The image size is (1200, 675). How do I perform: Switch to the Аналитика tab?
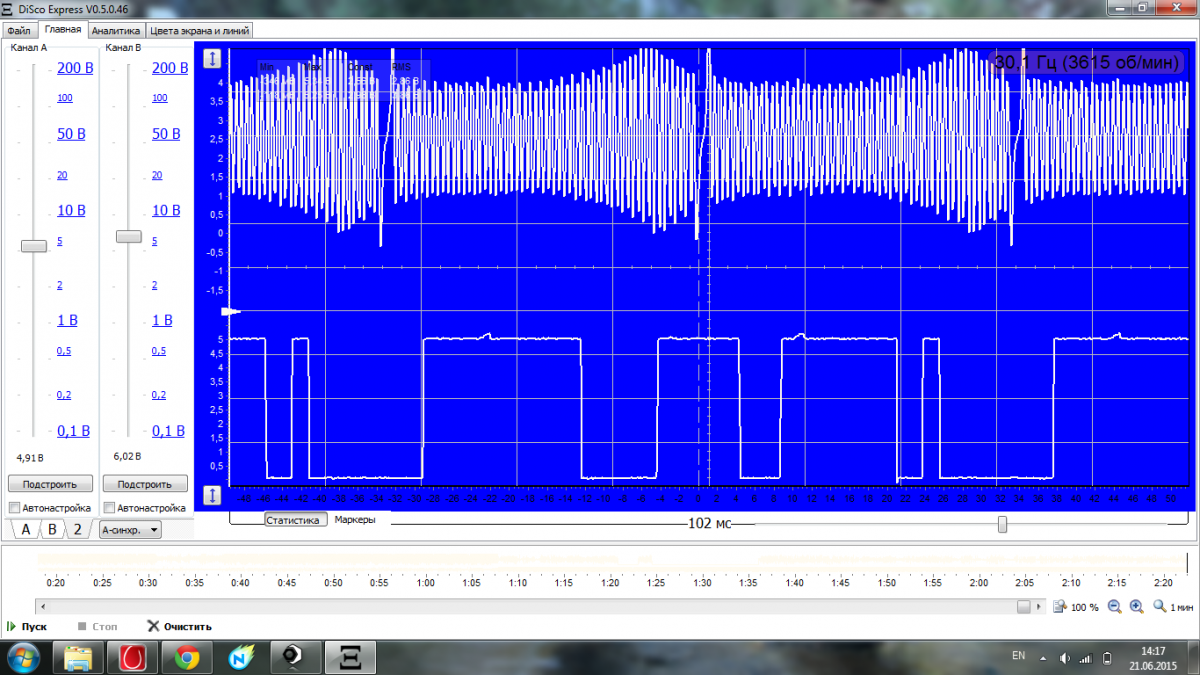pos(116,31)
